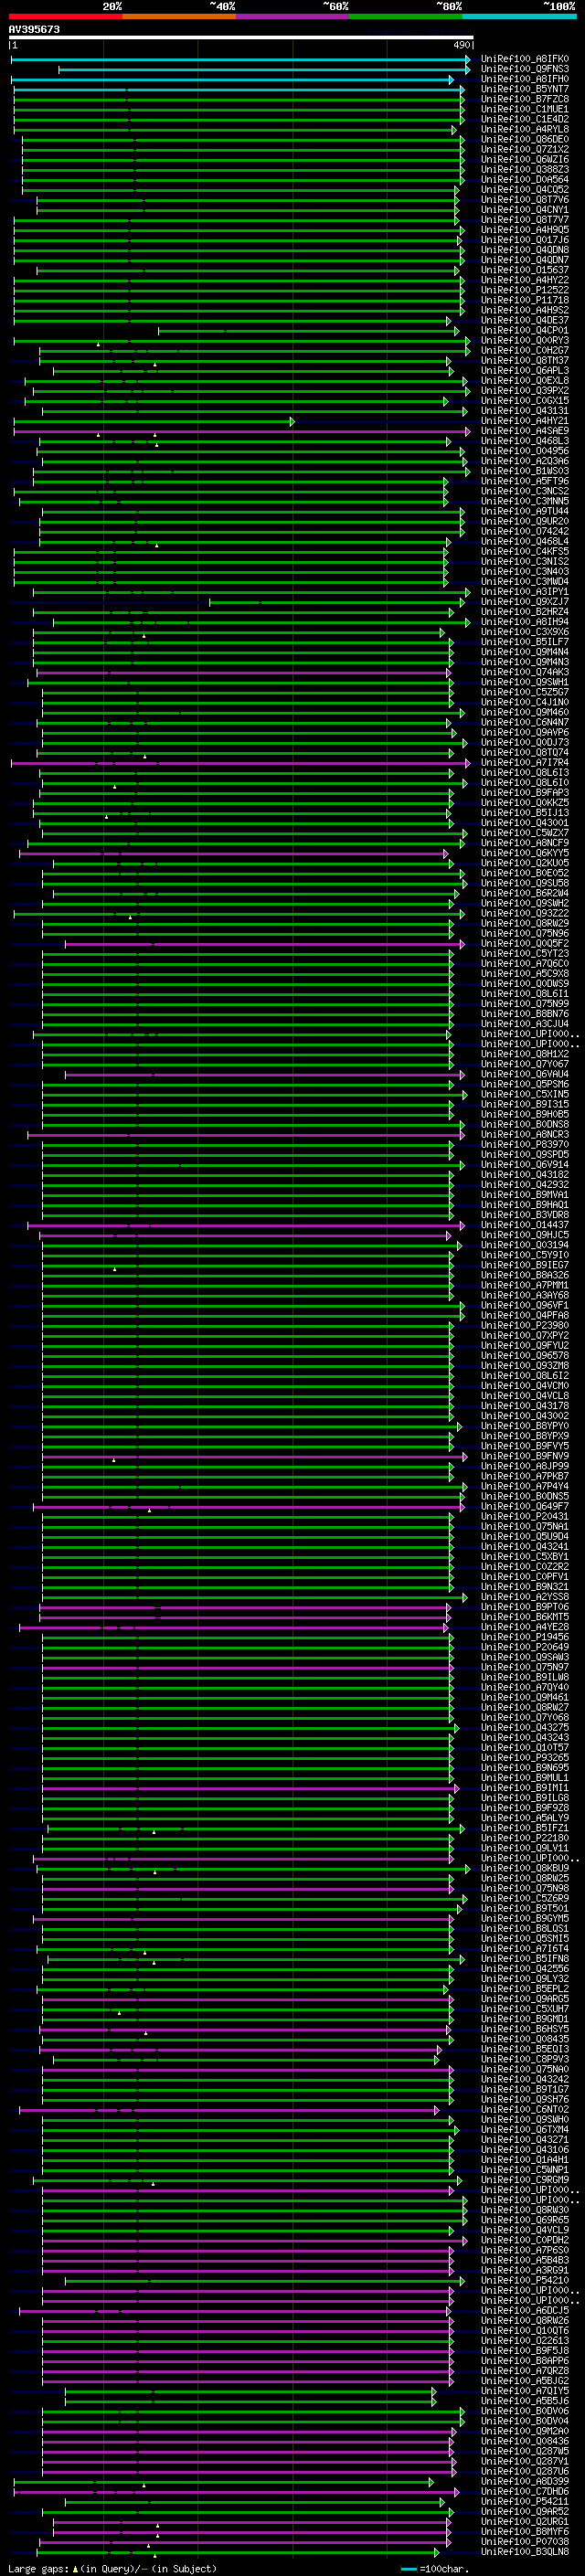Select hit label UniRef100_P20431

point(525,1517)
